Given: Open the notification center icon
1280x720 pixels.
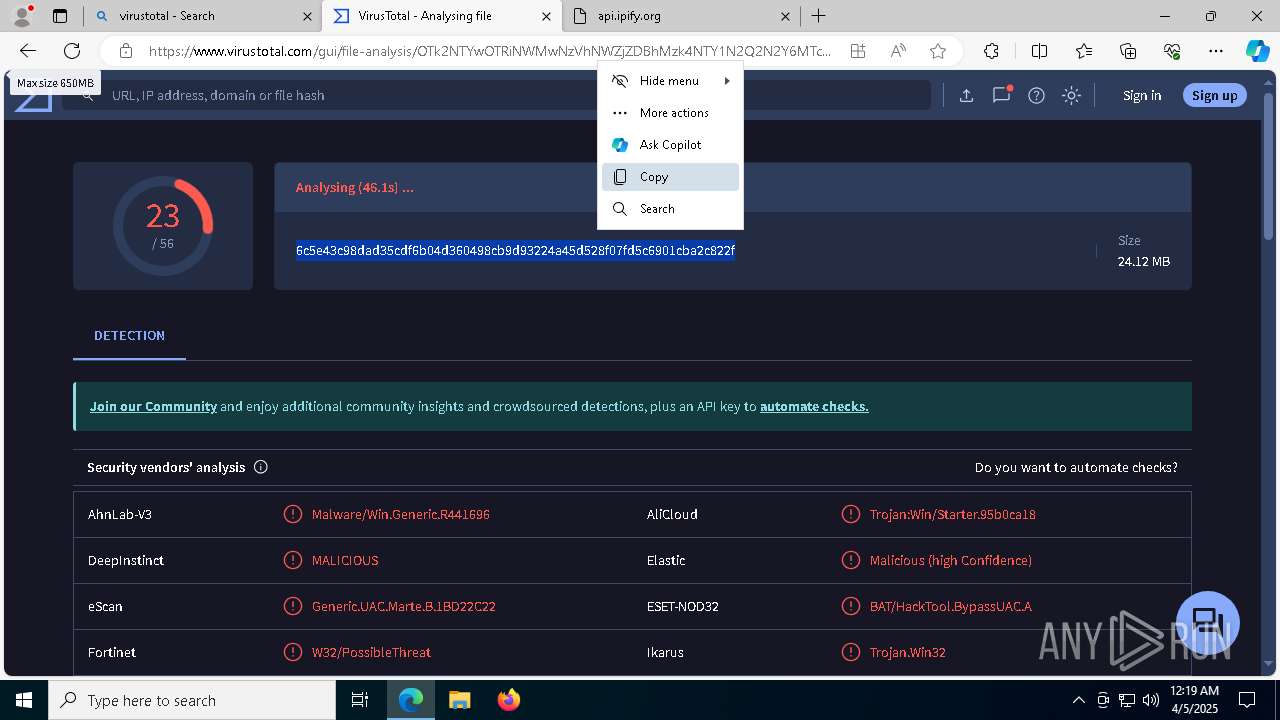Looking at the screenshot, I should point(1247,700).
